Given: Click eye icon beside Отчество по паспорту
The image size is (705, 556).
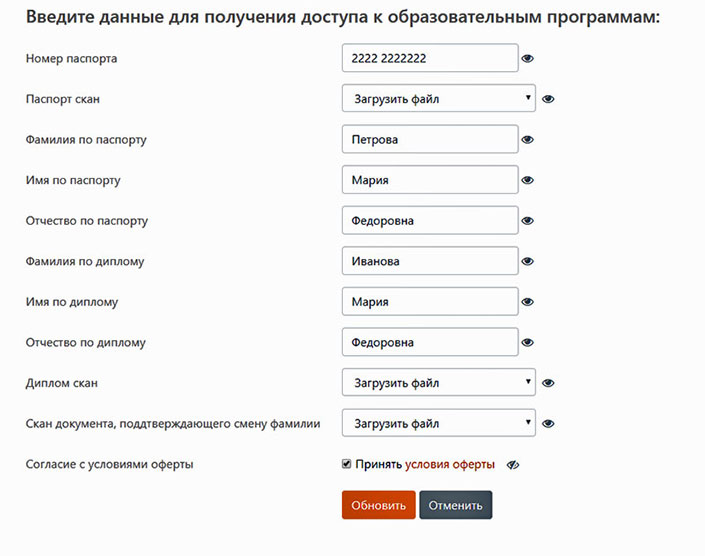Looking at the screenshot, I should point(527,221).
